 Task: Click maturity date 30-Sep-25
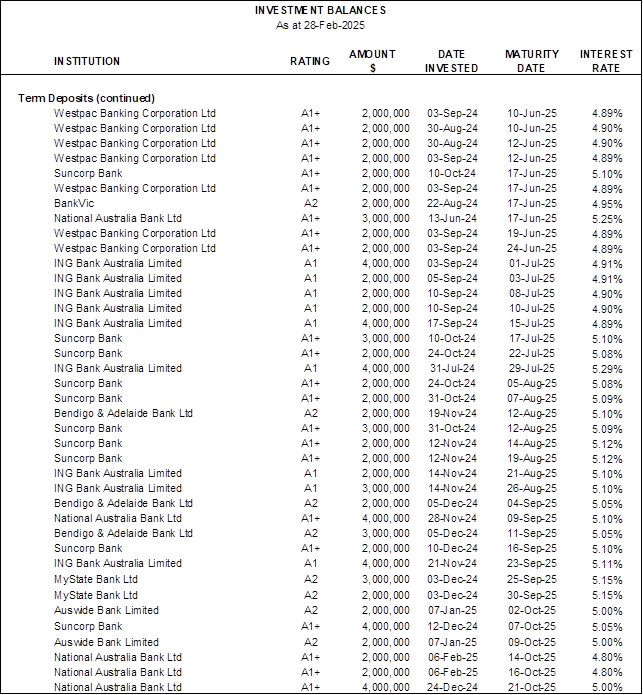[x=532, y=596]
